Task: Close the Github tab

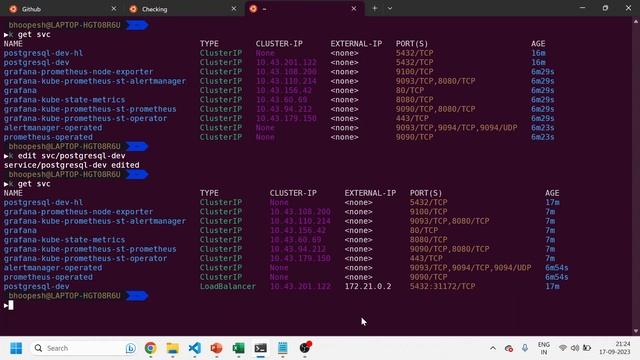Action: [x=114, y=9]
